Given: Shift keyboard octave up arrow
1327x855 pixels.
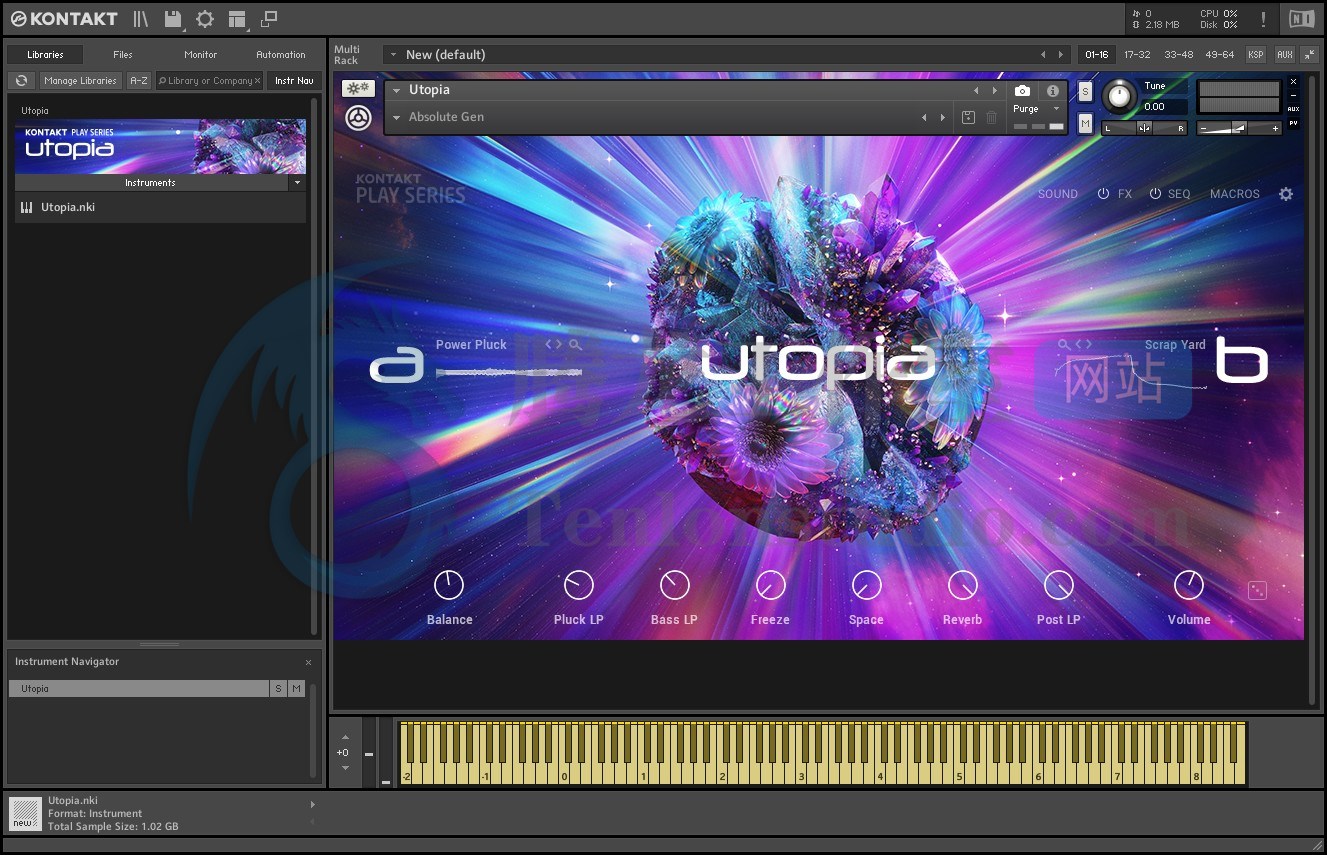Looking at the screenshot, I should click(345, 737).
